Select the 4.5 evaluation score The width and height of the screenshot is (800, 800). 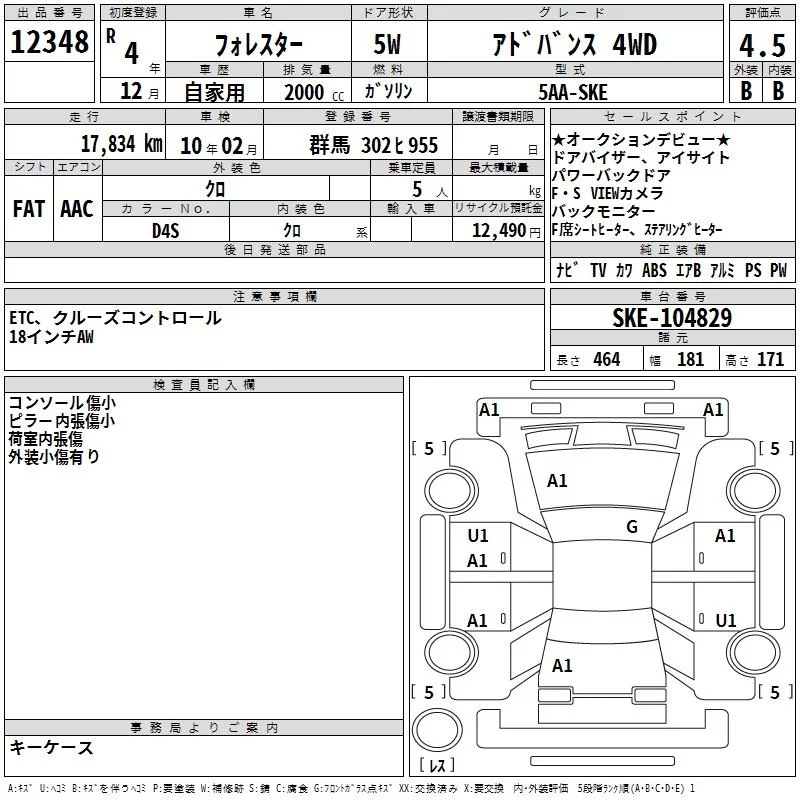click(x=761, y=45)
